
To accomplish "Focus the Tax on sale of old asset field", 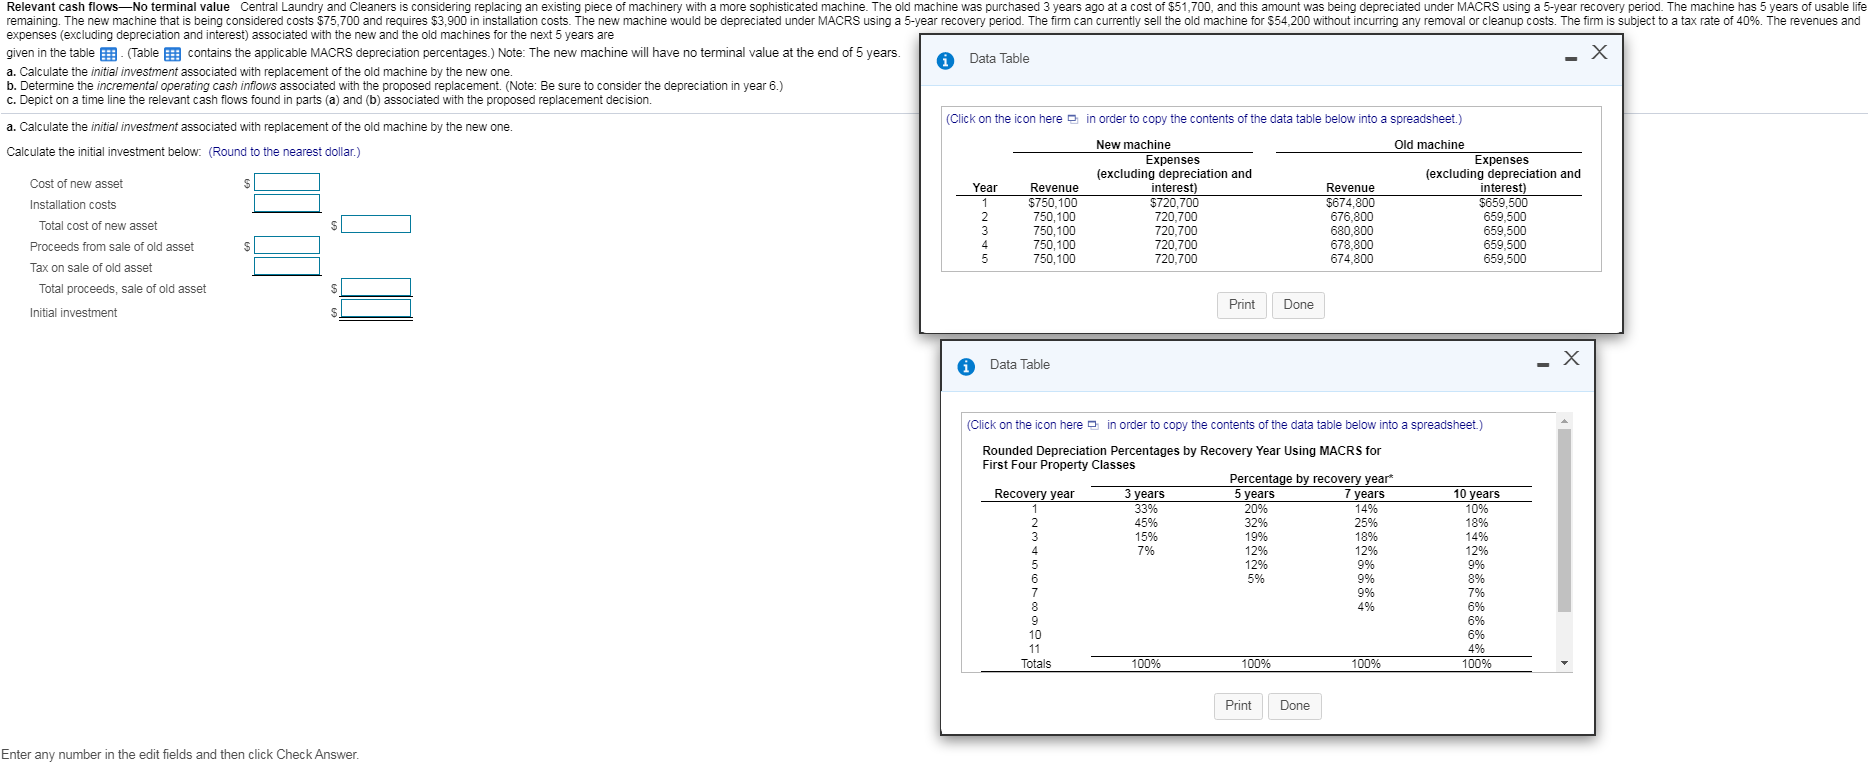I will point(287,266).
